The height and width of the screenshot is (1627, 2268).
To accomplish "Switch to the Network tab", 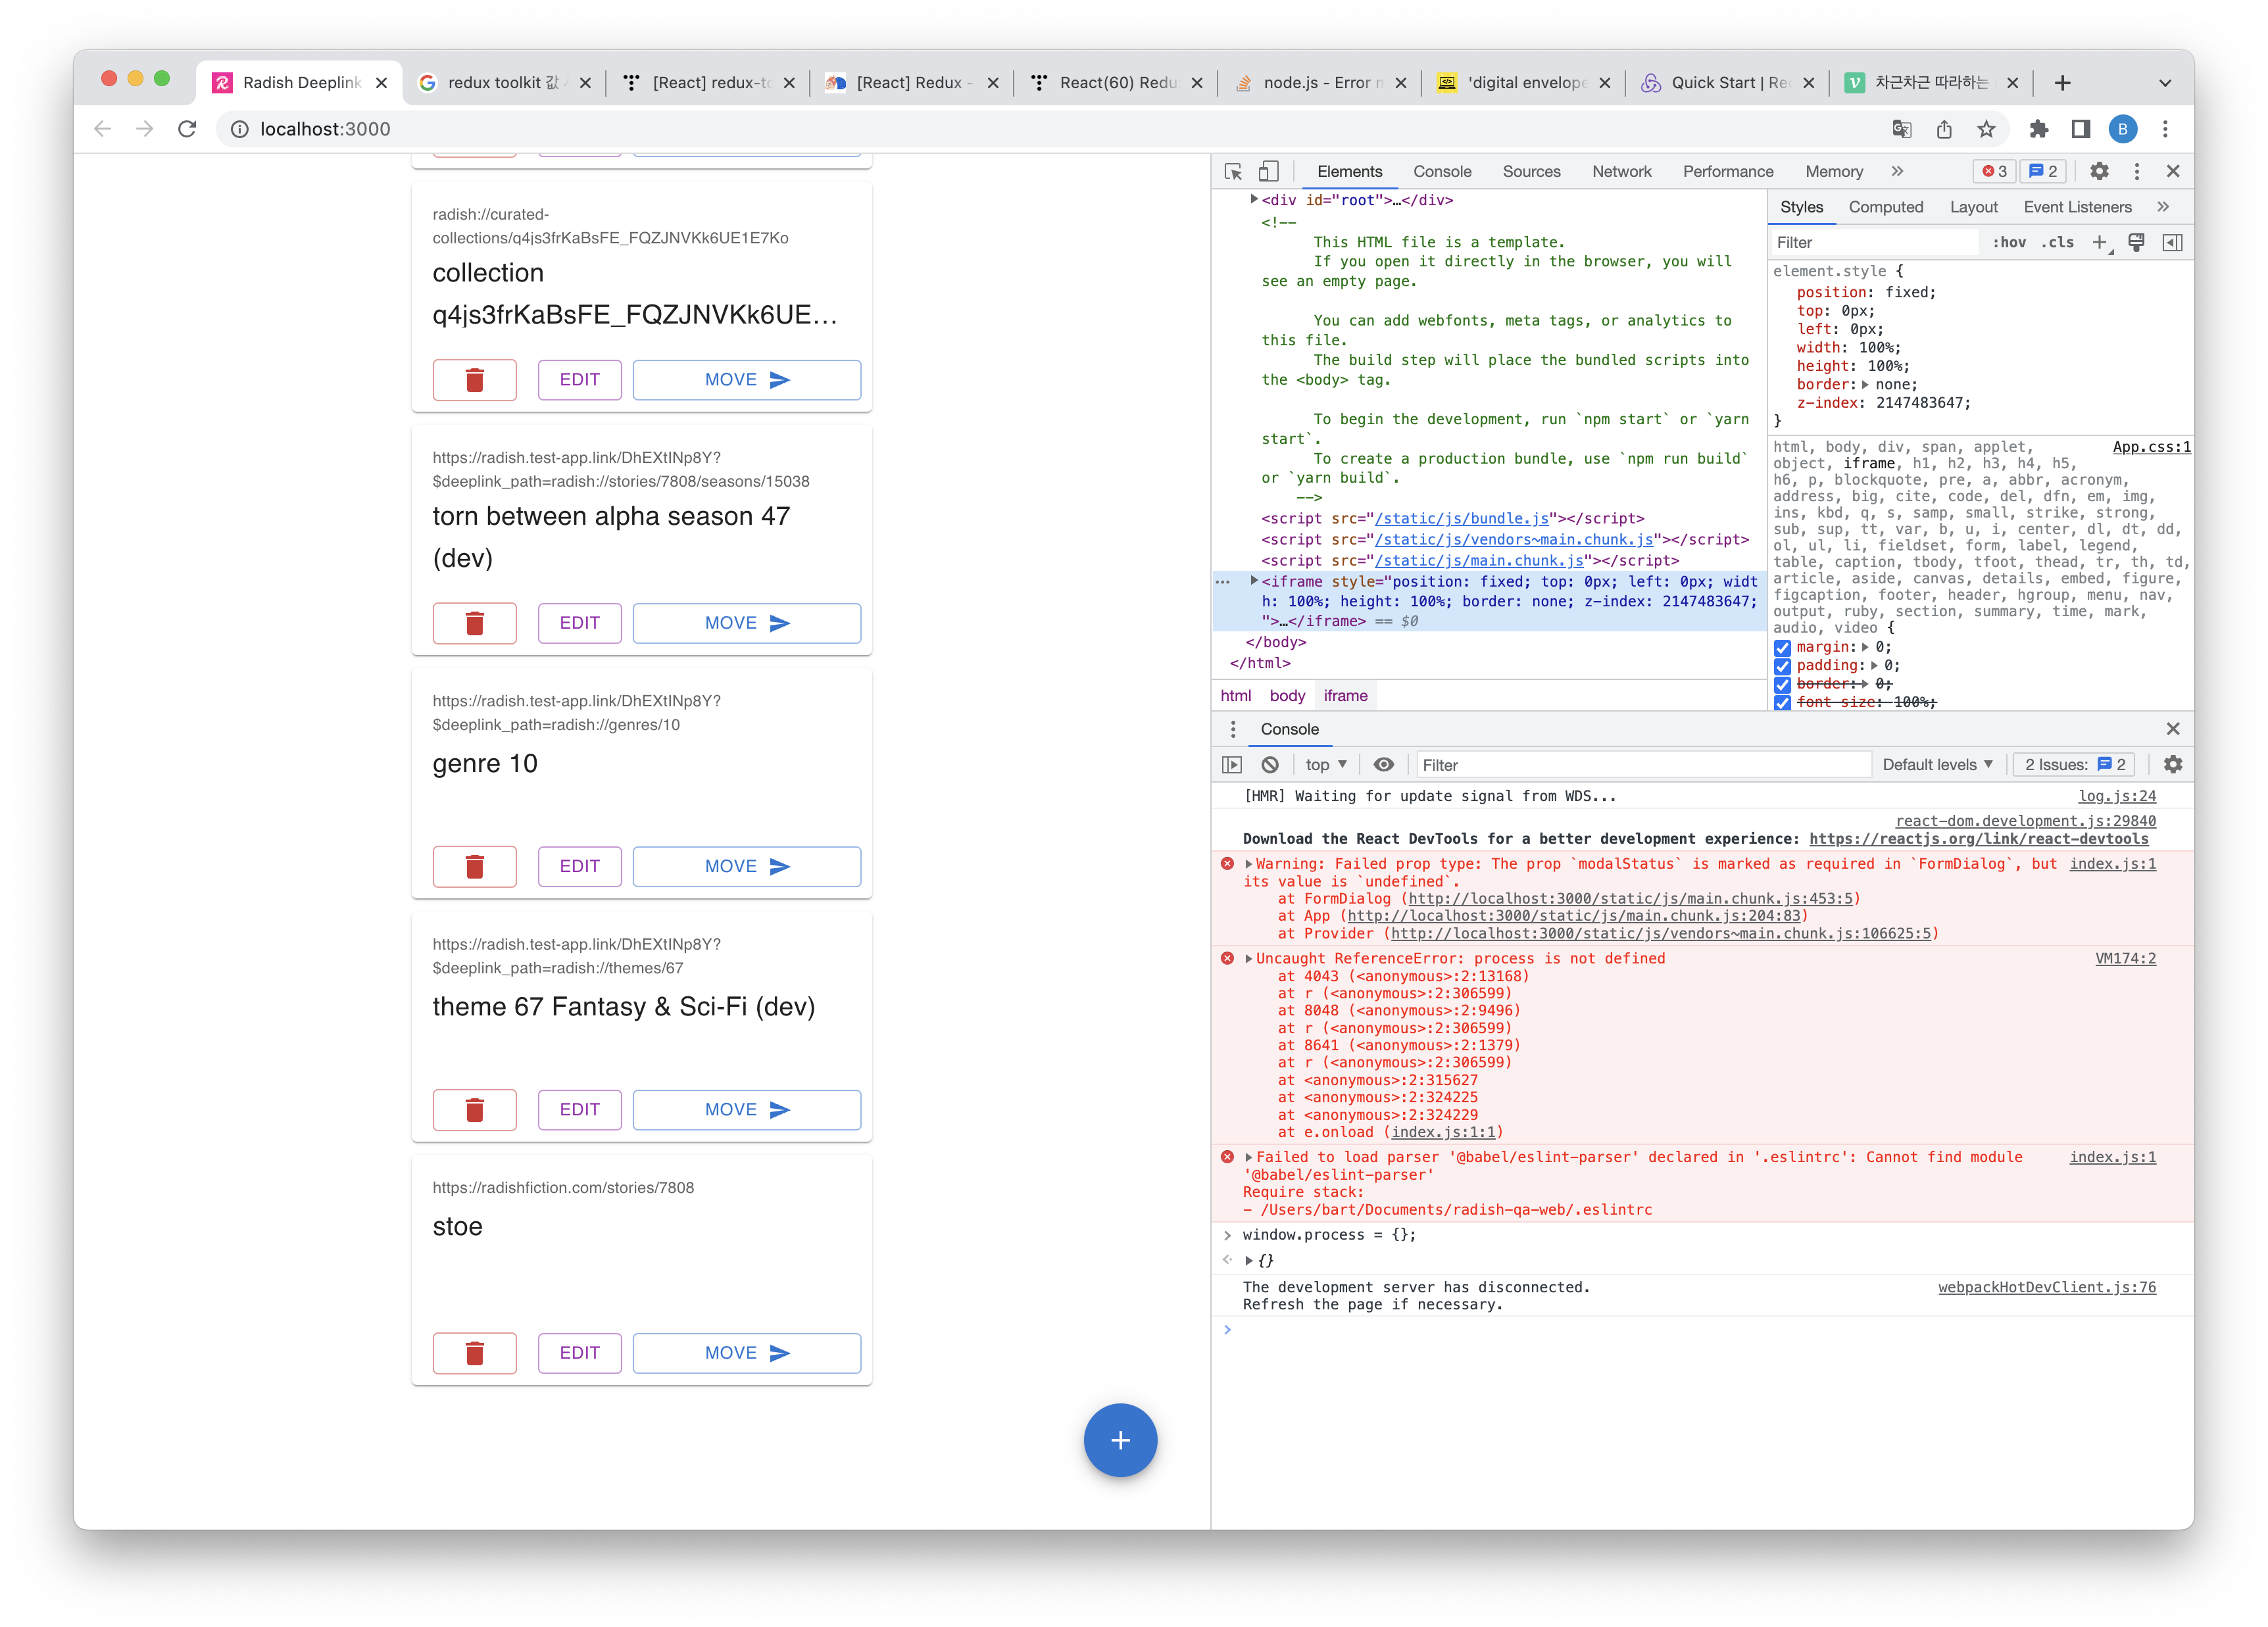I will click(1621, 171).
